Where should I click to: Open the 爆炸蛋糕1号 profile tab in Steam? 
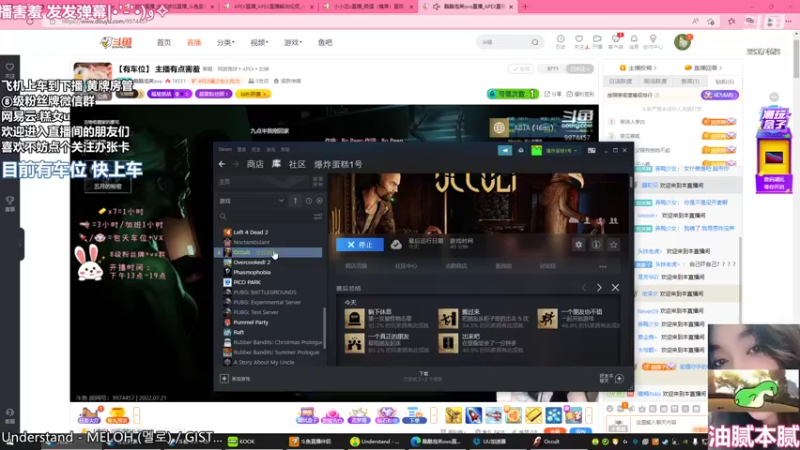point(338,164)
